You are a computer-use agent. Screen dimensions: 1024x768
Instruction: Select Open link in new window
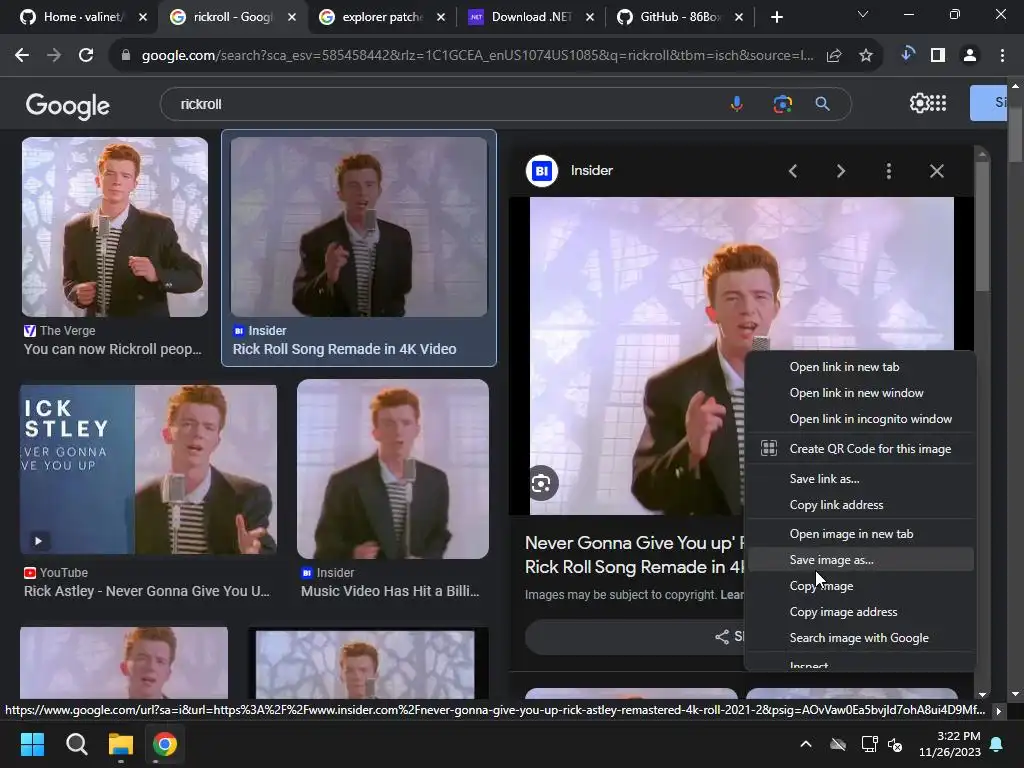pyautogui.click(x=859, y=392)
